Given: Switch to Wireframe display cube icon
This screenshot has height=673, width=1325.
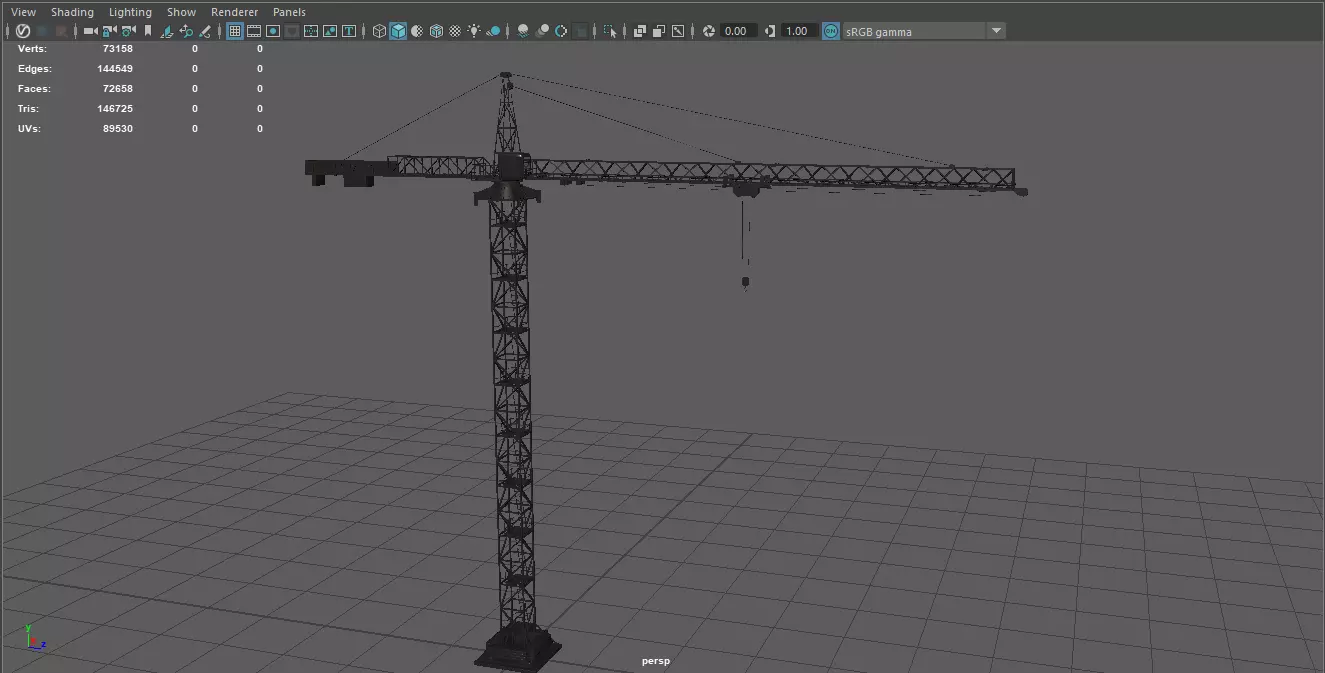Looking at the screenshot, I should 379,31.
